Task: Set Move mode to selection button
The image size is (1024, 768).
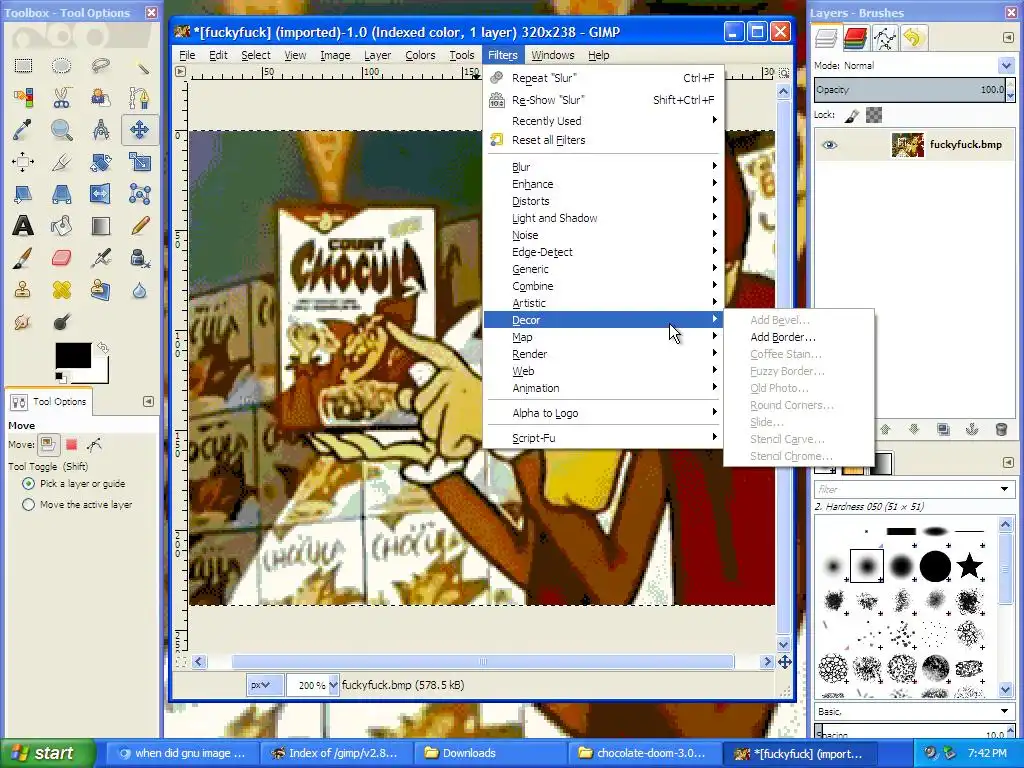Action: coord(71,445)
